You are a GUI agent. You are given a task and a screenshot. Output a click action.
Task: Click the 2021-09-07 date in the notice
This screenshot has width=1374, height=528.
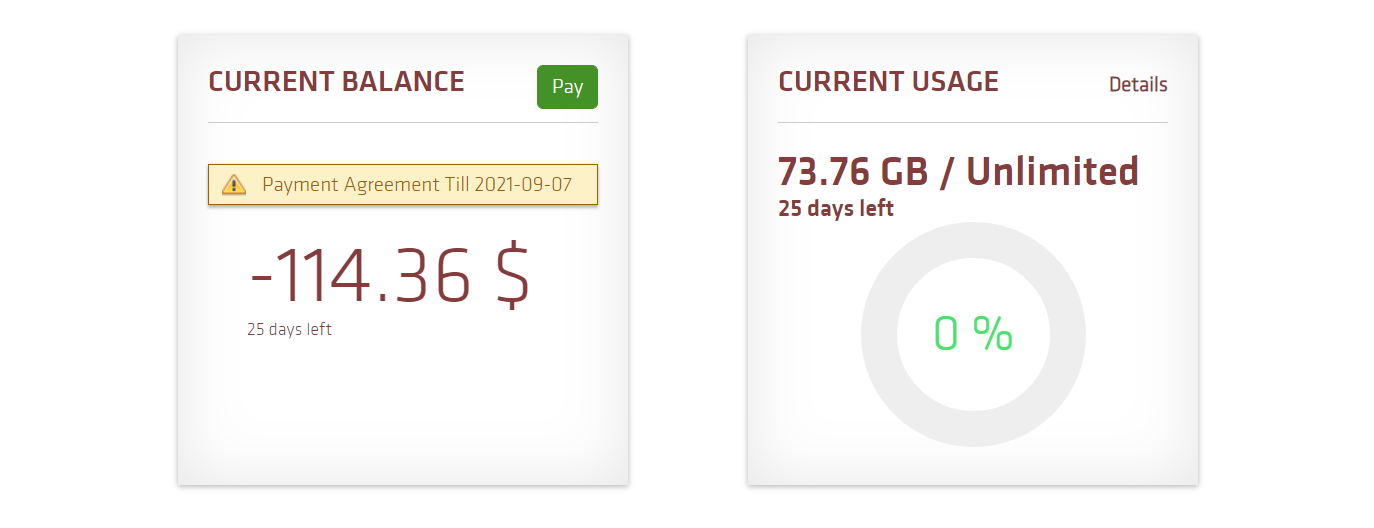[523, 185]
